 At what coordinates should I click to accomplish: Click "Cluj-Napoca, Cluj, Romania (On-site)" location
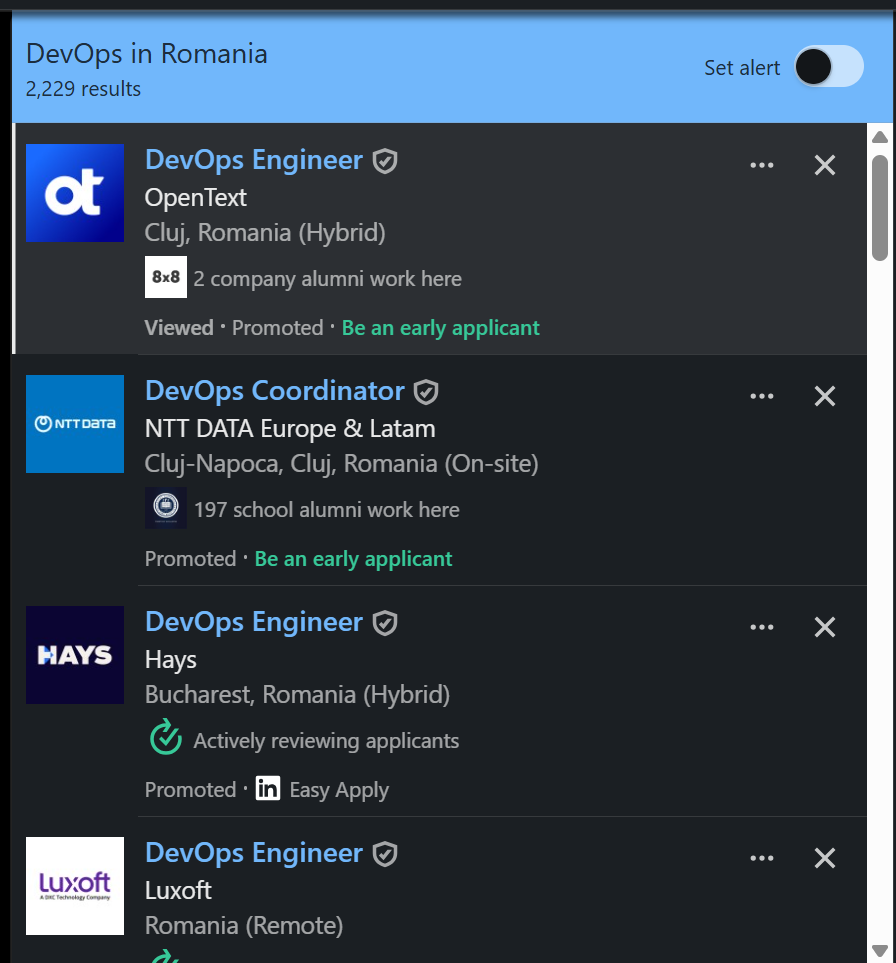341,464
